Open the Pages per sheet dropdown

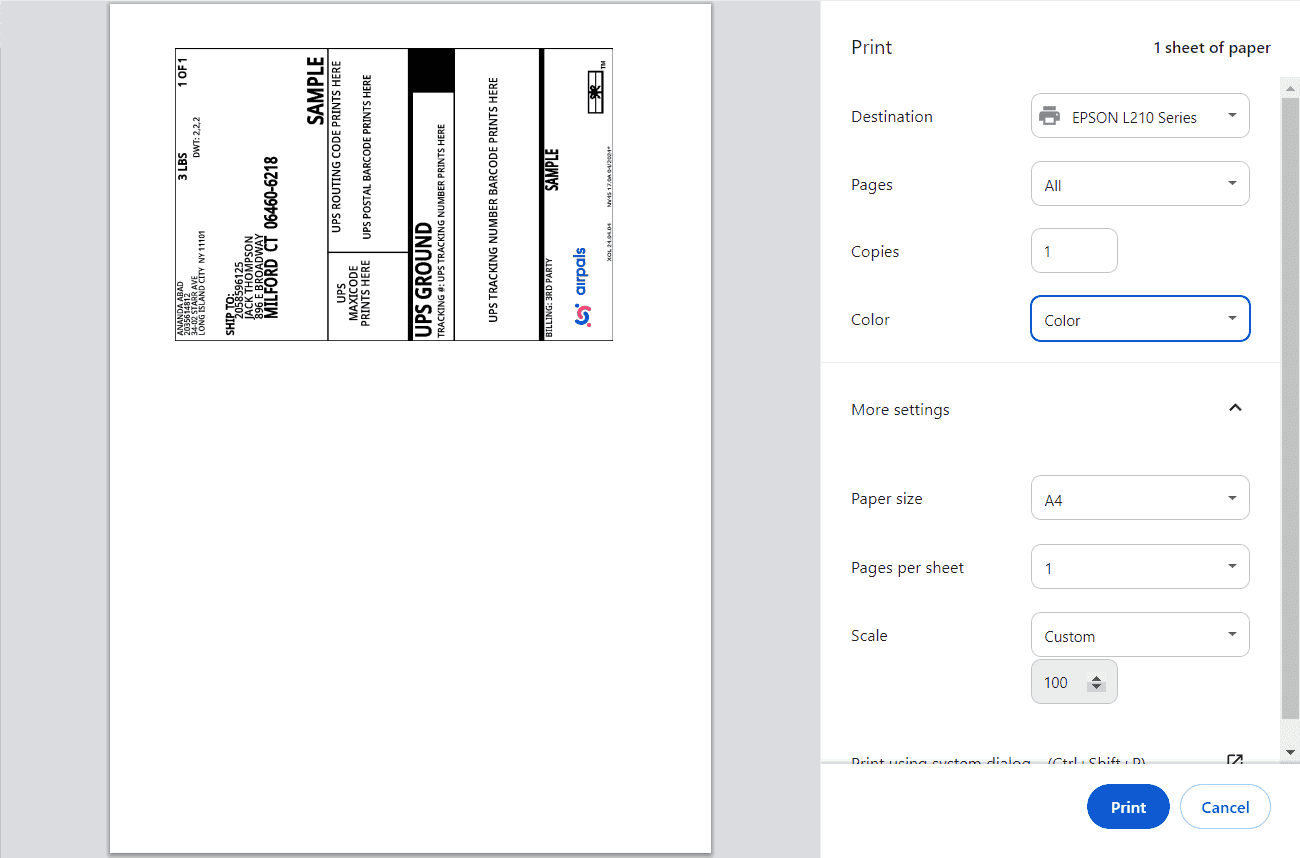1140,566
